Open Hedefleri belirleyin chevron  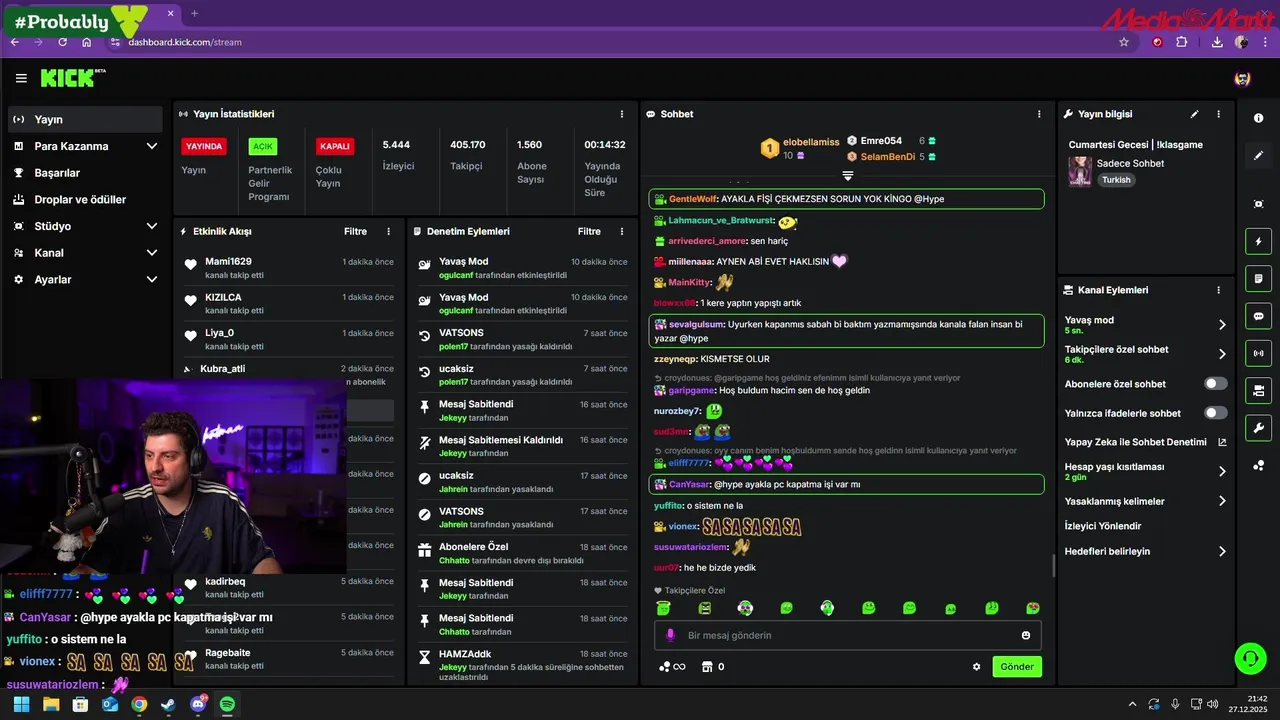point(1222,551)
